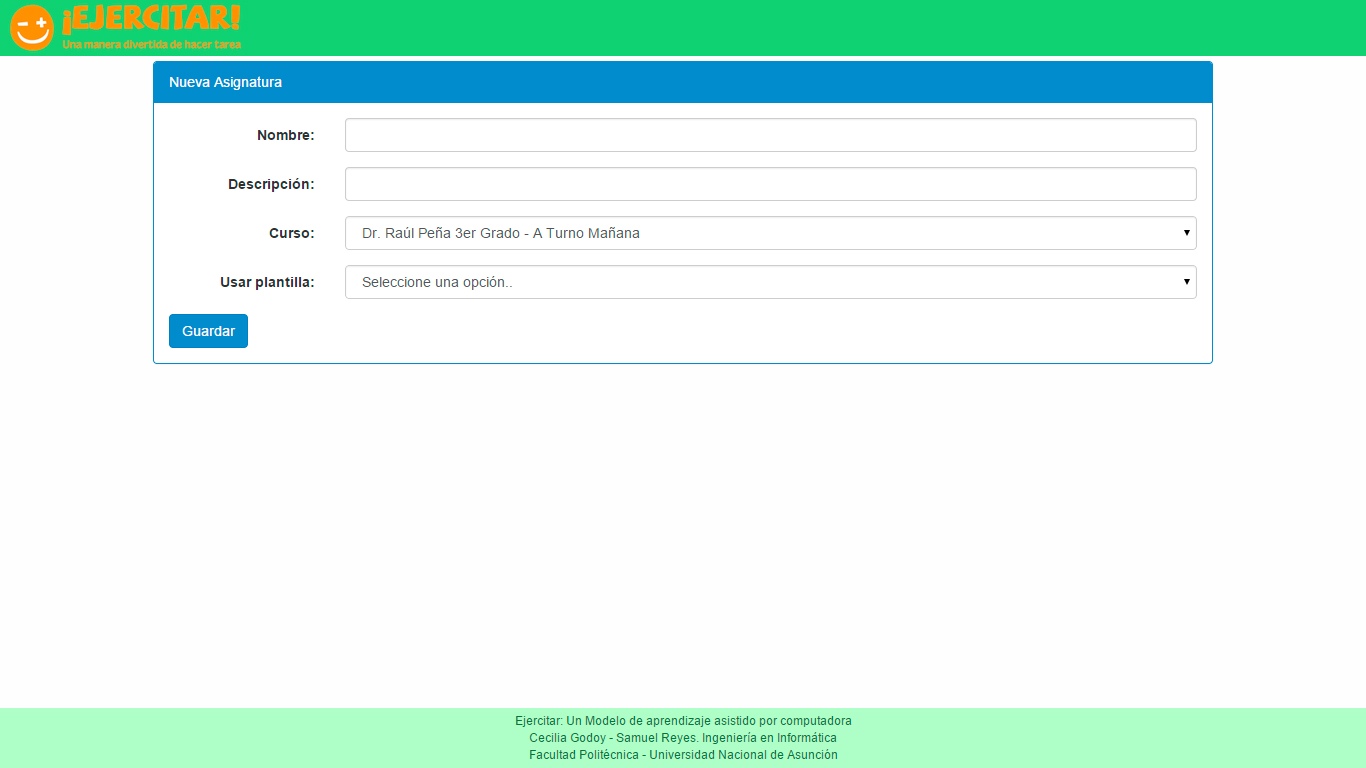This screenshot has height=768, width=1366.
Task: Click the tagline 'Una manera divertida de hacer tarea'
Action: pyautogui.click(x=151, y=44)
